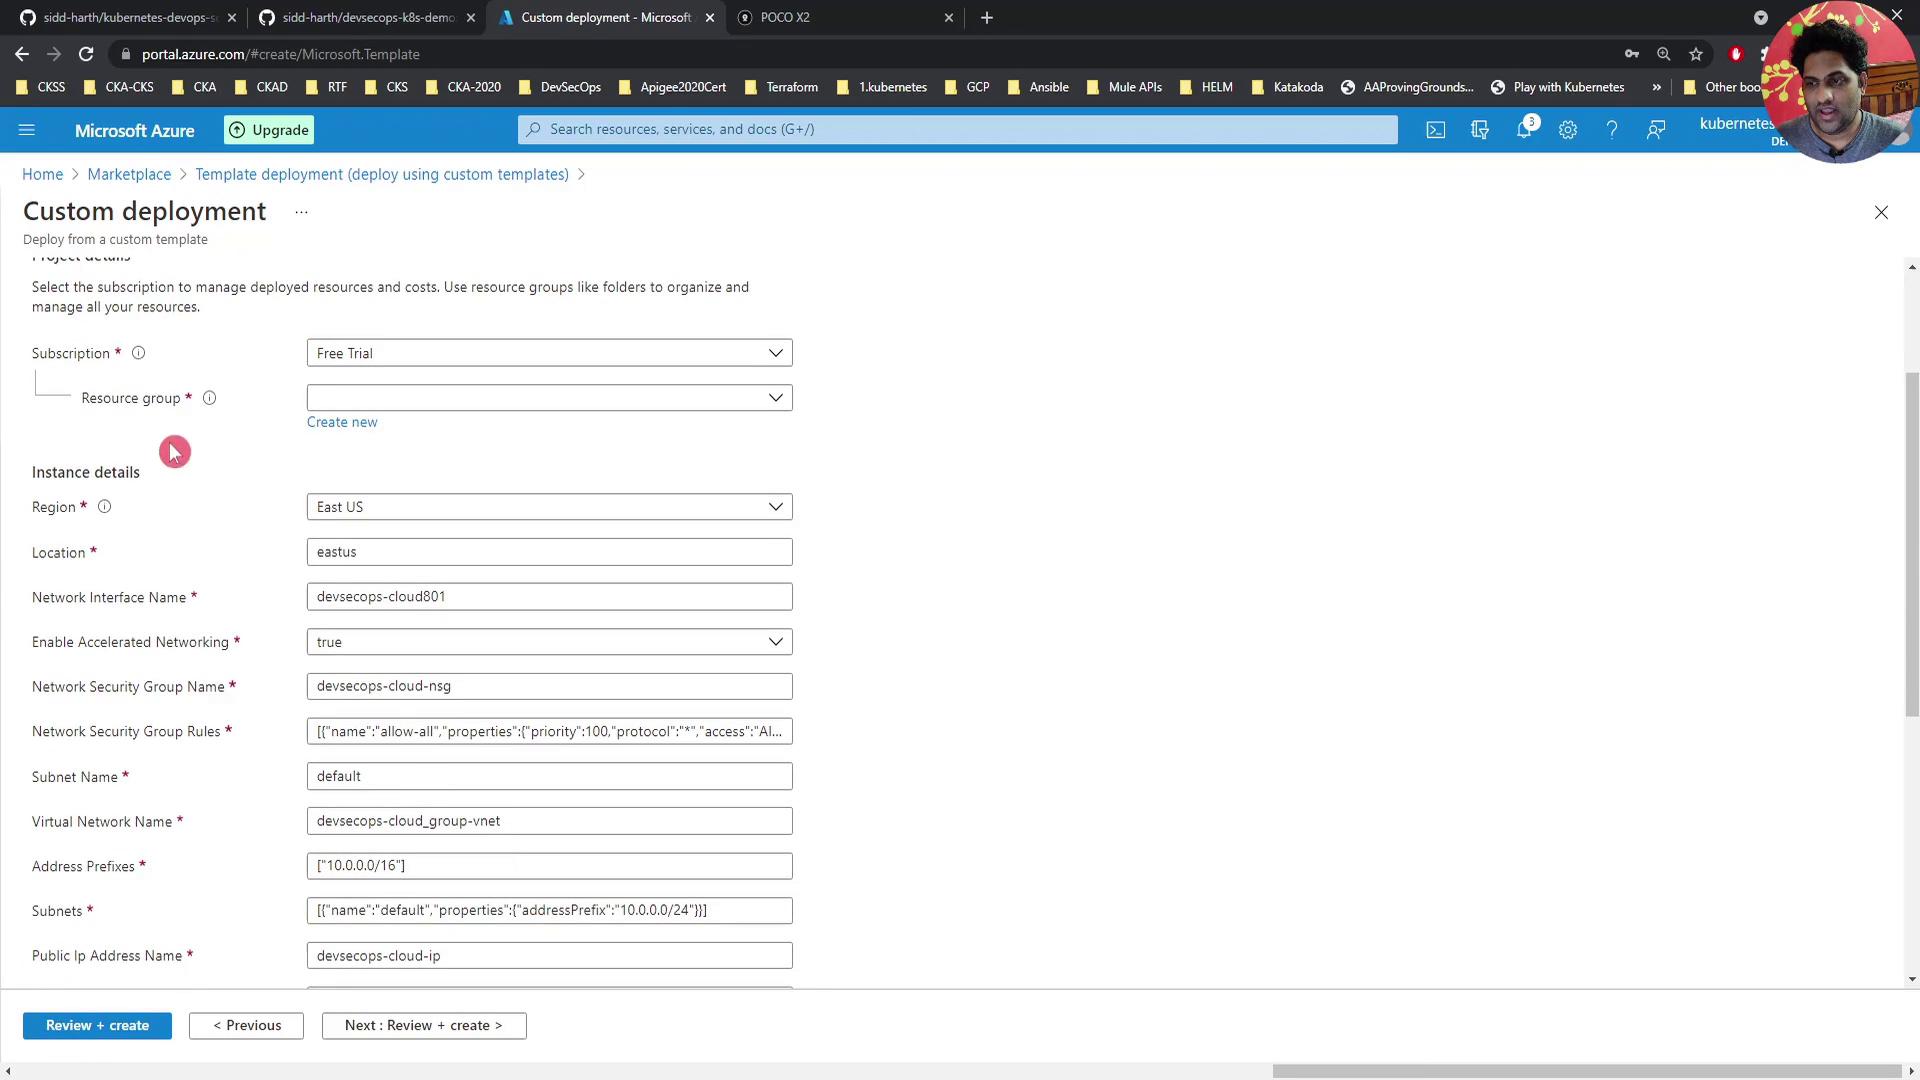Show info tooltip for Subscription

138,353
